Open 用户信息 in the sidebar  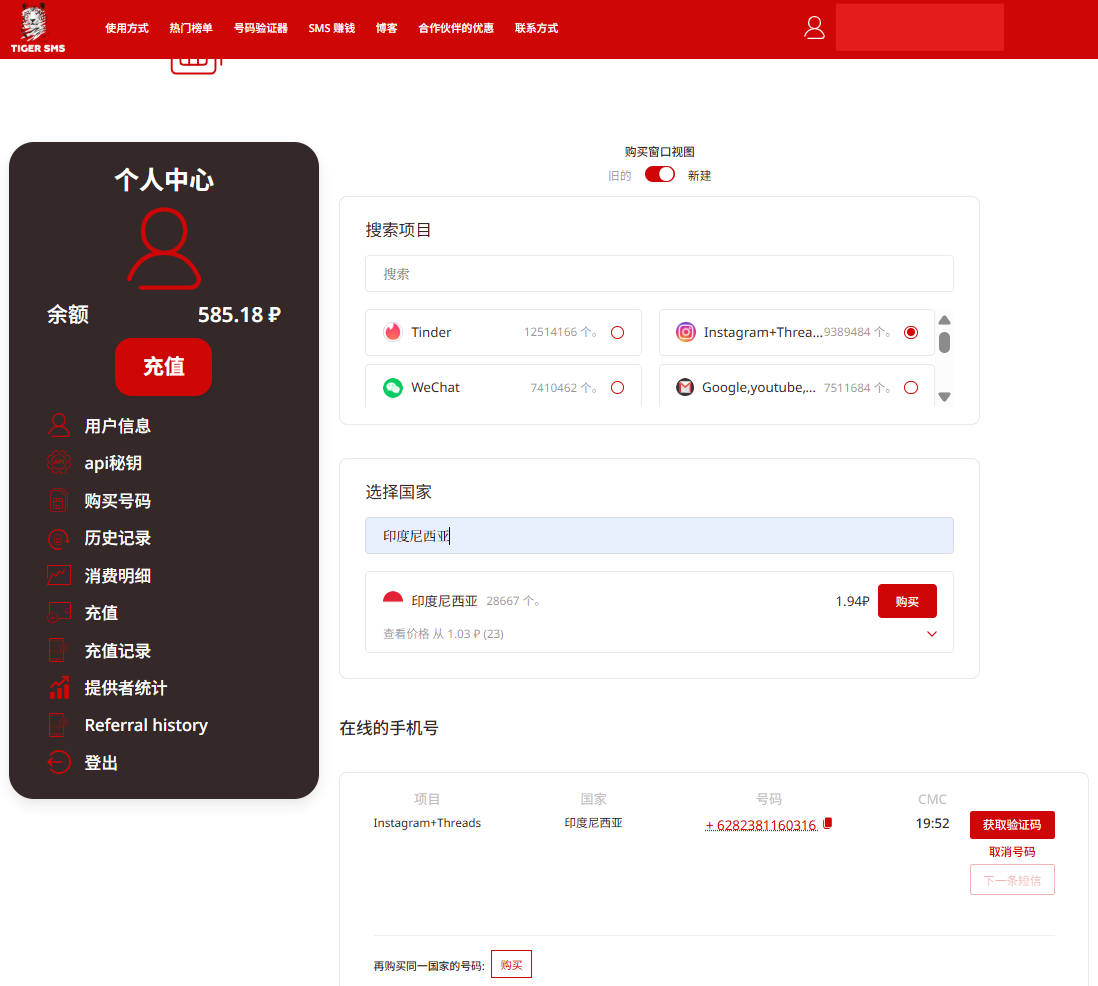(x=118, y=425)
